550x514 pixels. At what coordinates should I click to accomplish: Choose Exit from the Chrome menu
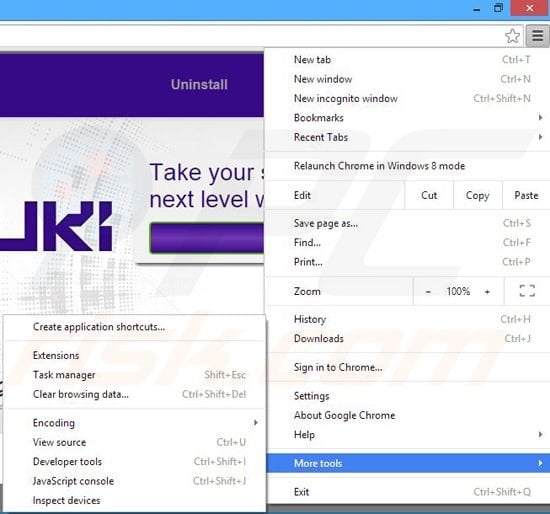(408, 492)
